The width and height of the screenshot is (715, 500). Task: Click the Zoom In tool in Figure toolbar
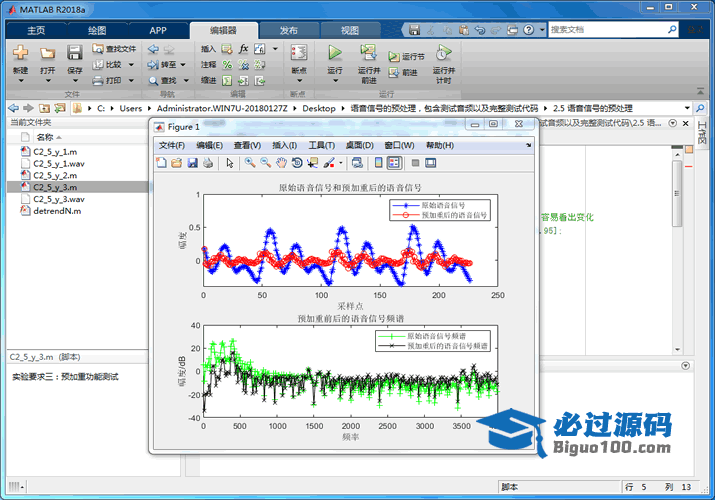[250, 163]
